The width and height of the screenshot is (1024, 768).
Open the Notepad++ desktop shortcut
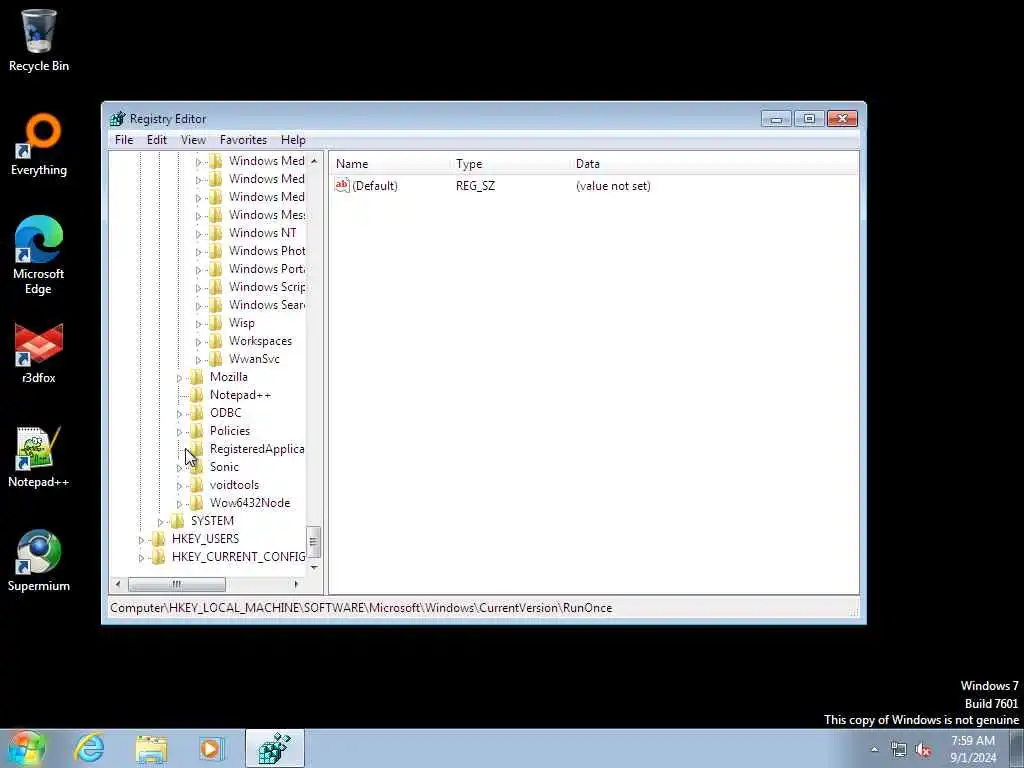point(39,457)
